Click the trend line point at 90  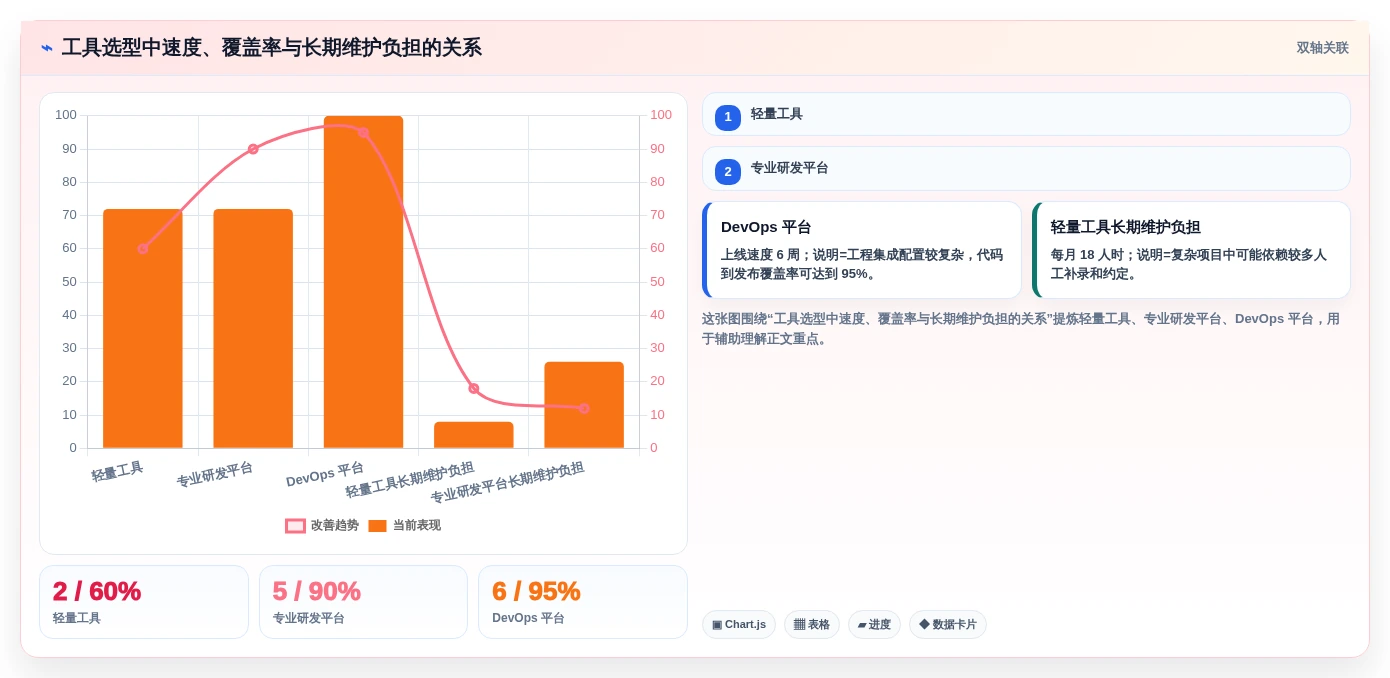(253, 149)
